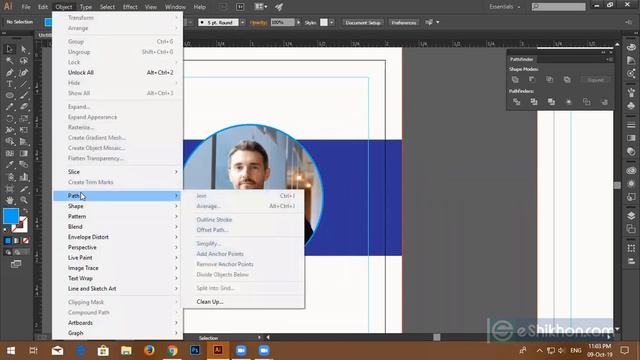640x360 pixels.
Task: Click Exclude shape mode in Pathfinder
Action: [567, 80]
